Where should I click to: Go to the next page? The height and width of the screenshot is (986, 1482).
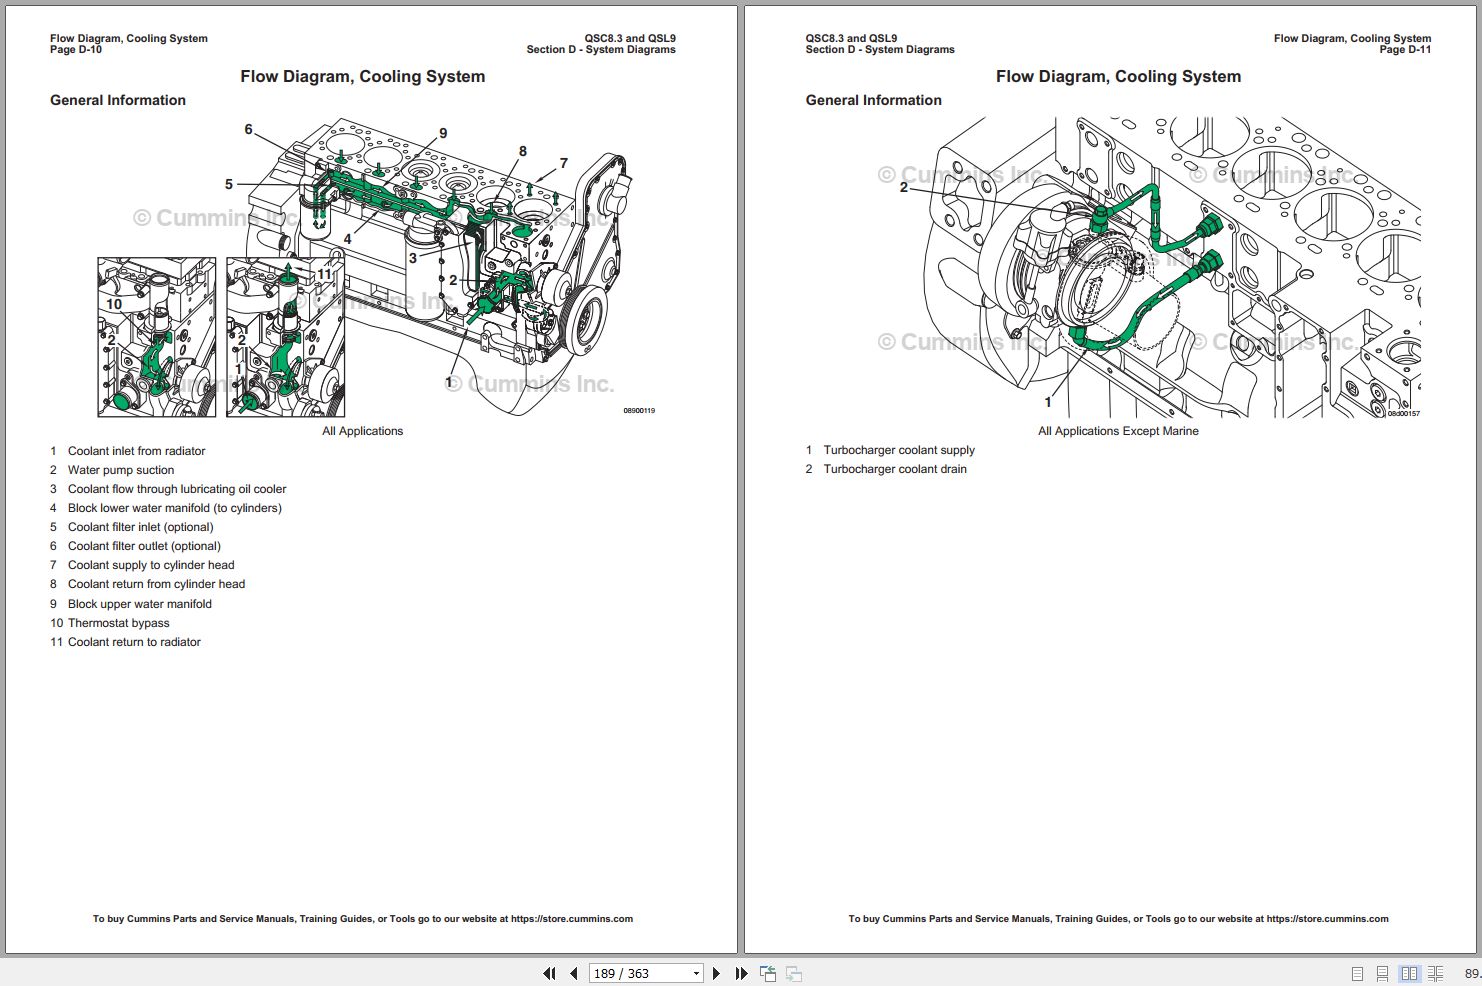[x=716, y=973]
